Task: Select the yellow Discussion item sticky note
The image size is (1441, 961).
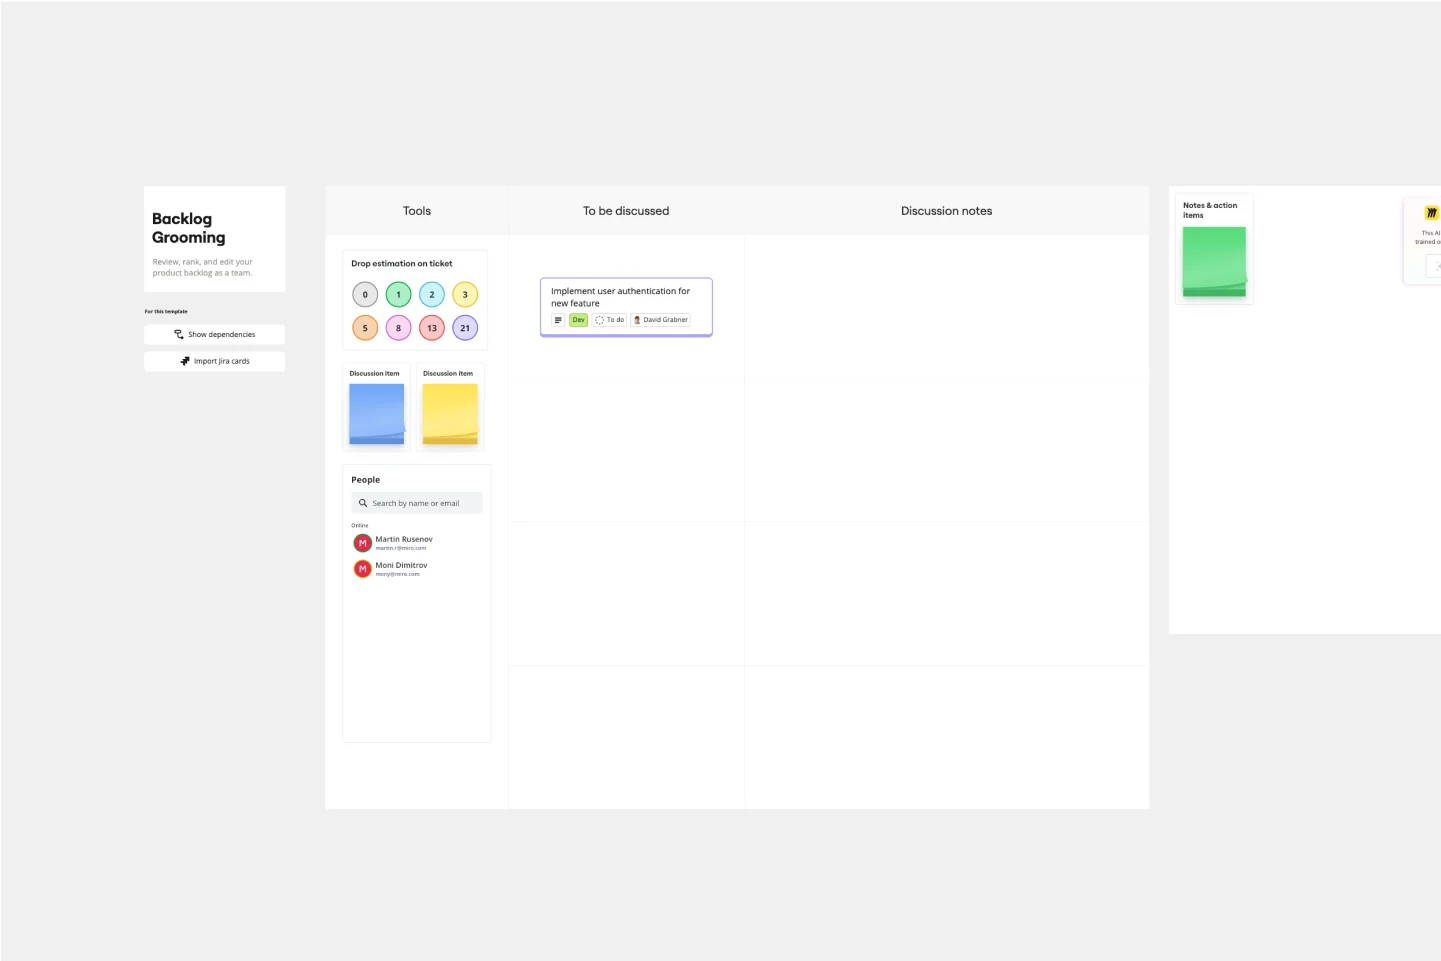Action: (450, 414)
